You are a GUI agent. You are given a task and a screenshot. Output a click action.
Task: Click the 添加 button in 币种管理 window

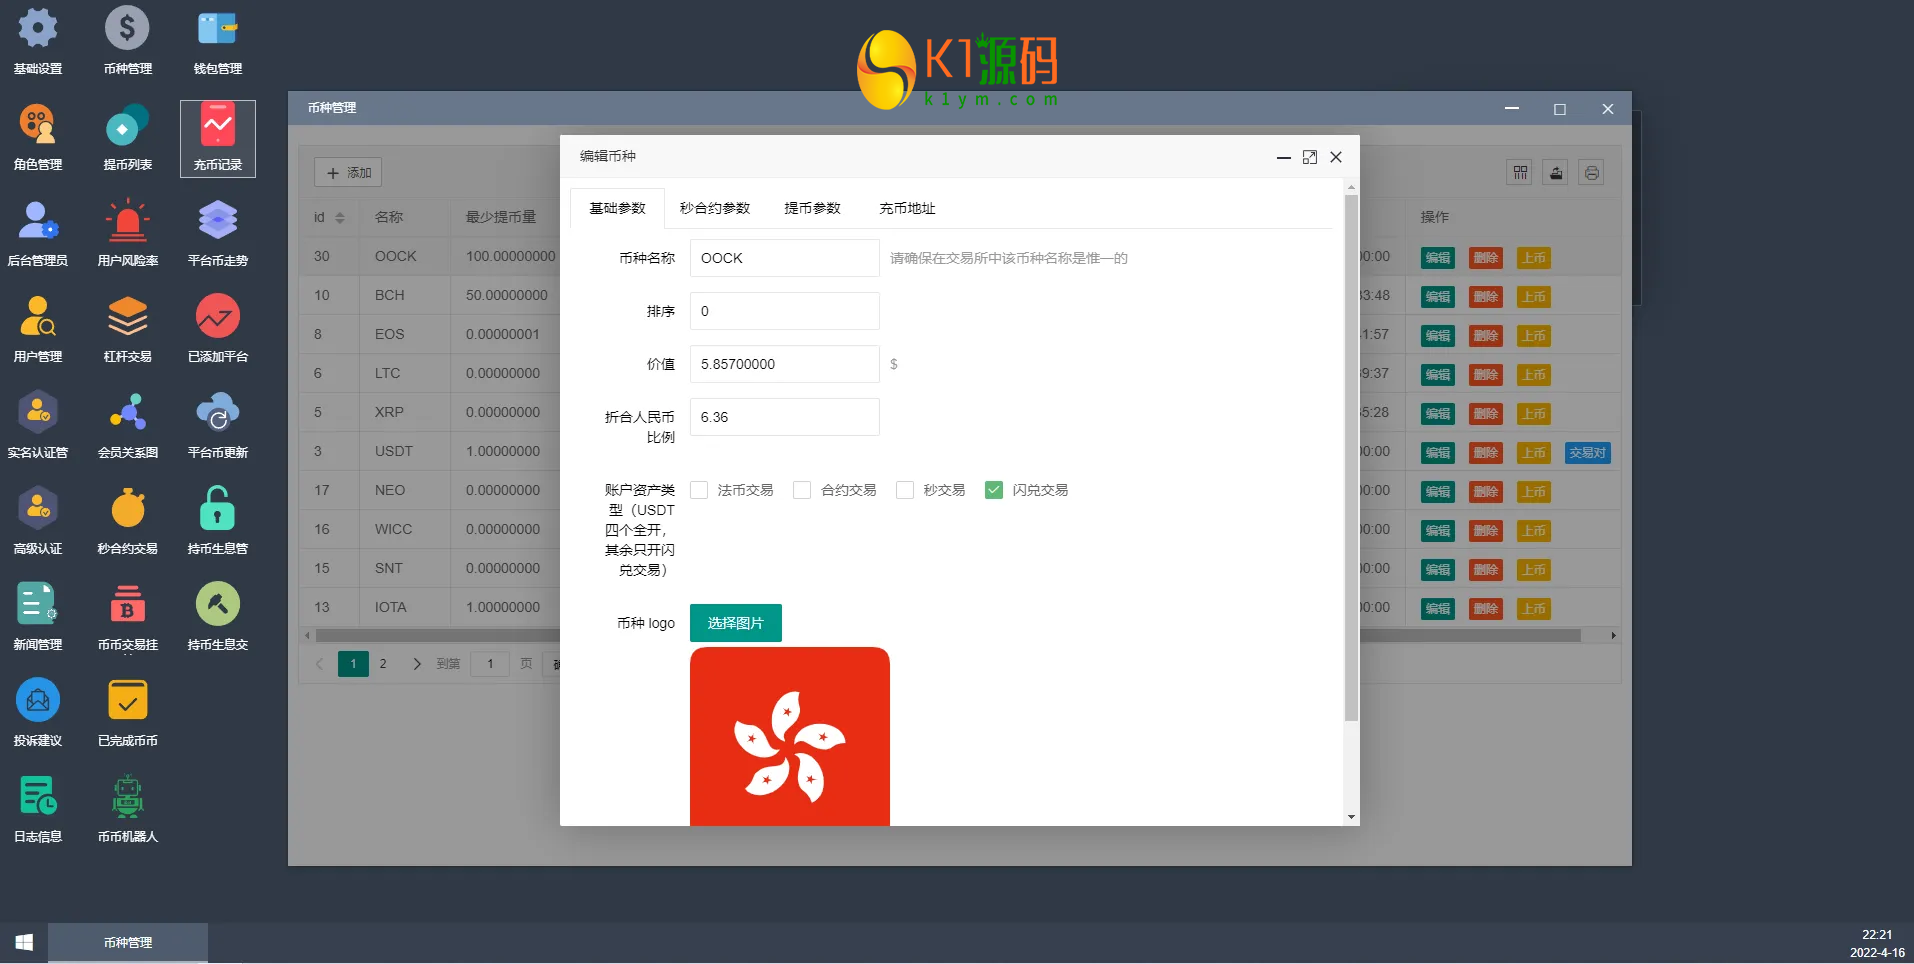[348, 172]
